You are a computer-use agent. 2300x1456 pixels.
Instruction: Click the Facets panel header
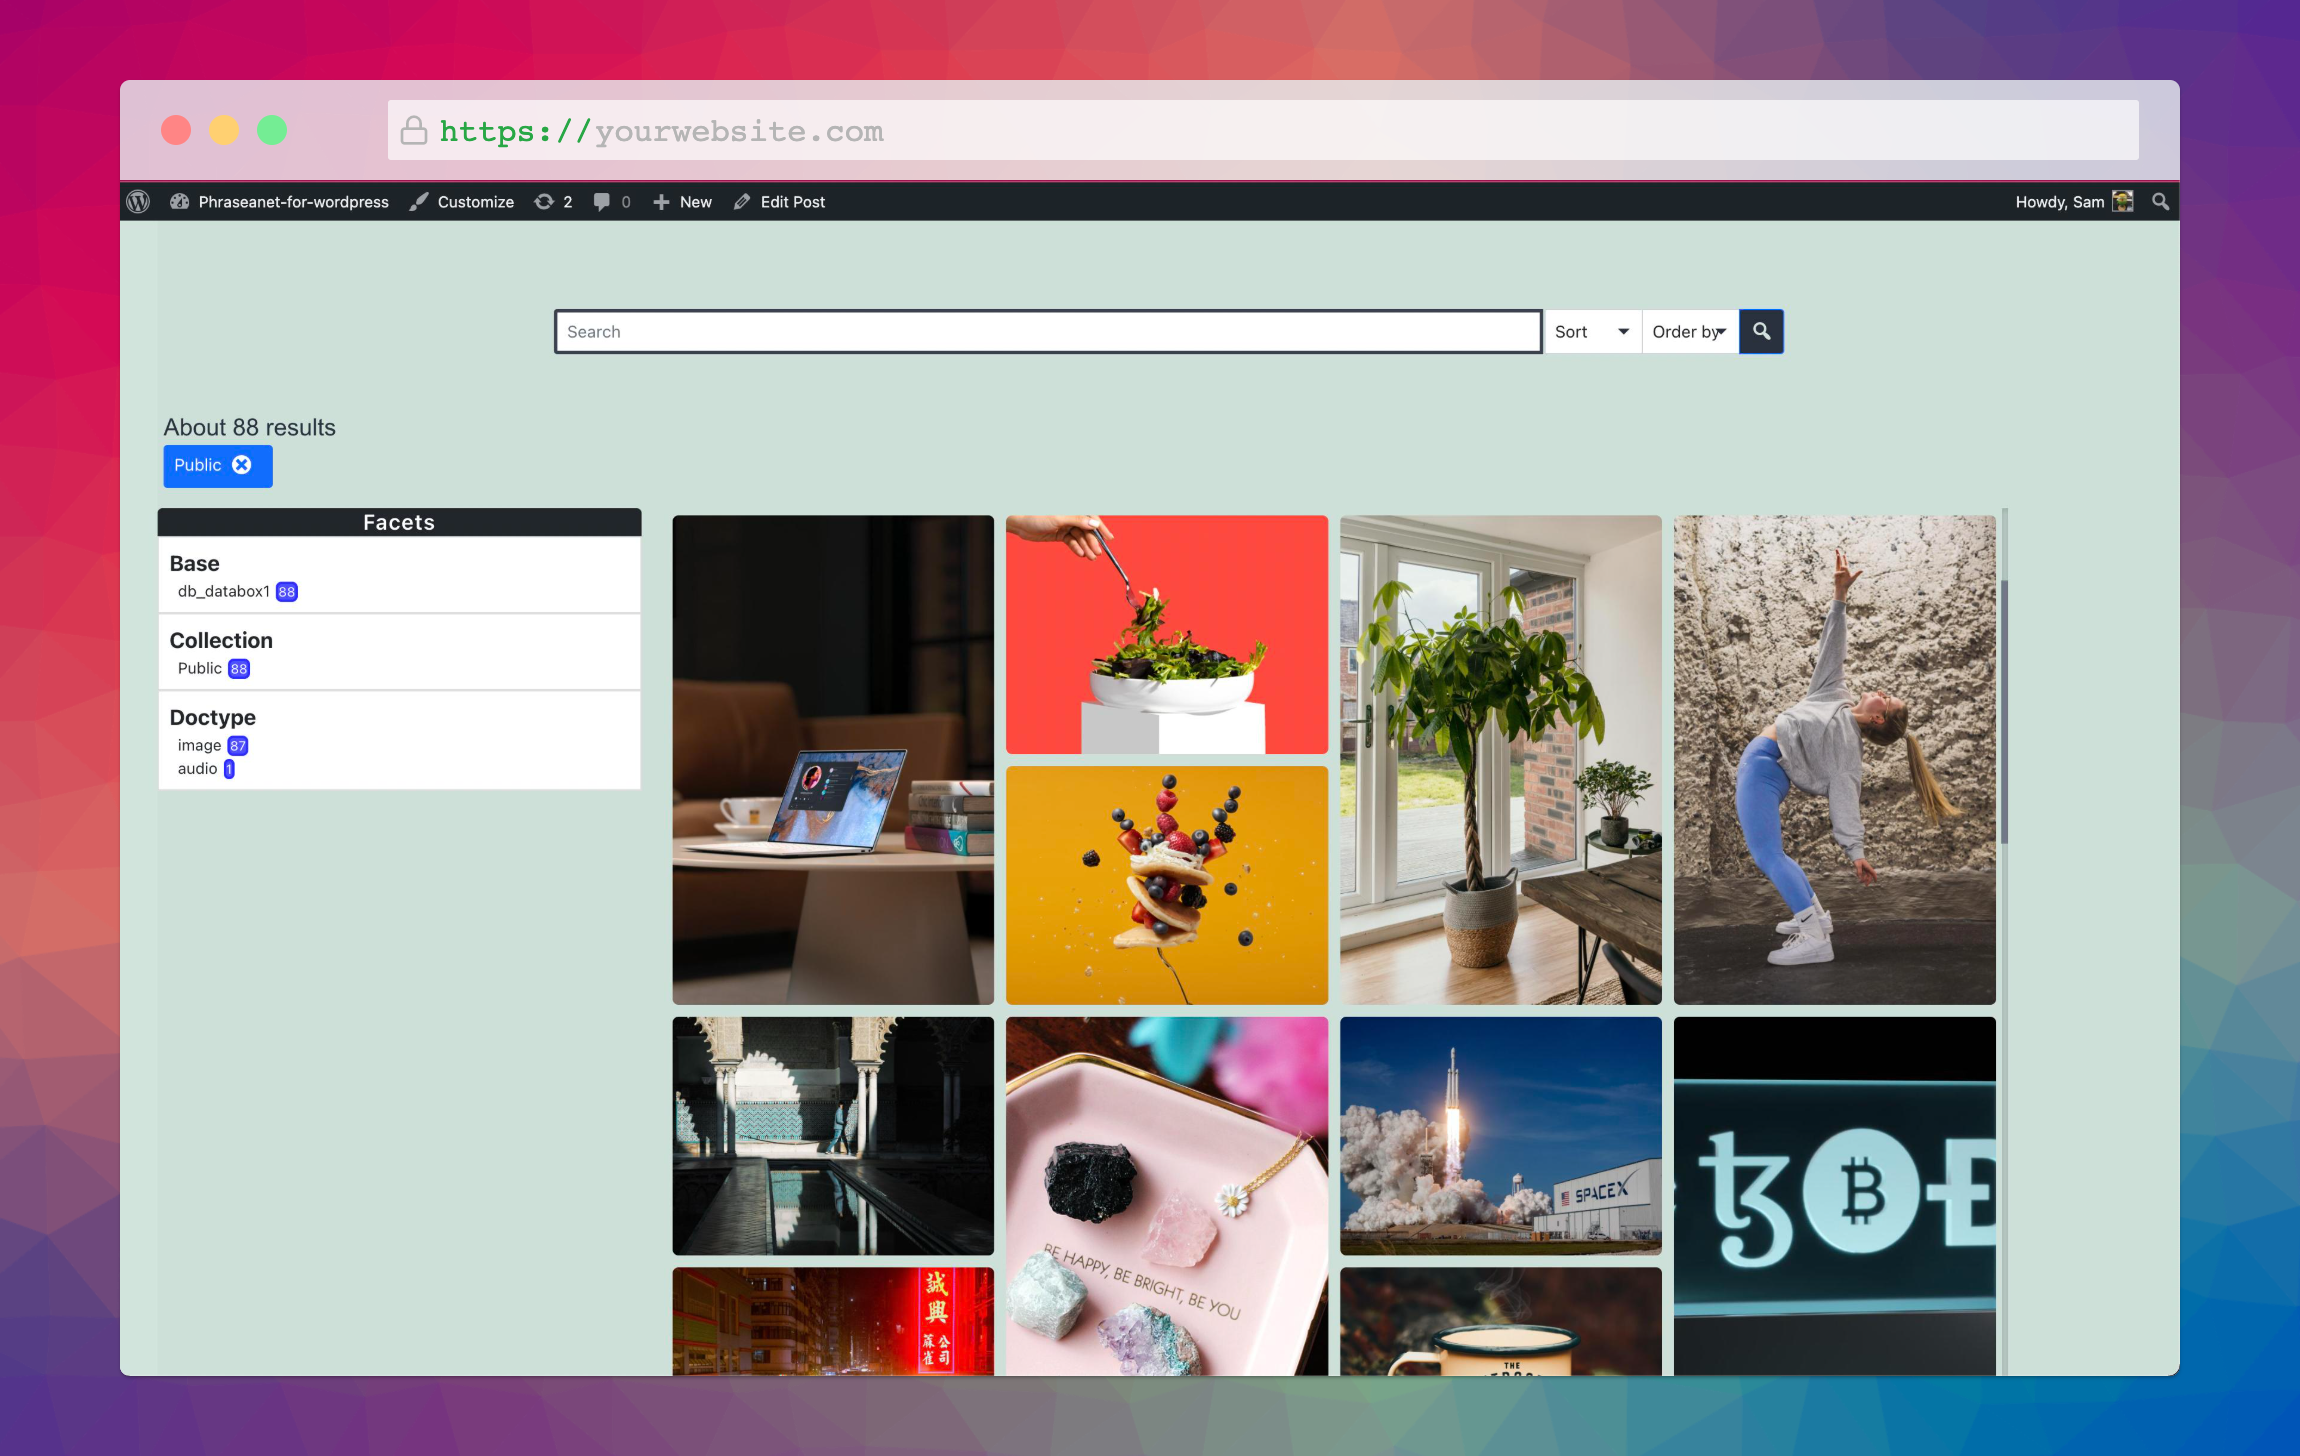pos(399,522)
